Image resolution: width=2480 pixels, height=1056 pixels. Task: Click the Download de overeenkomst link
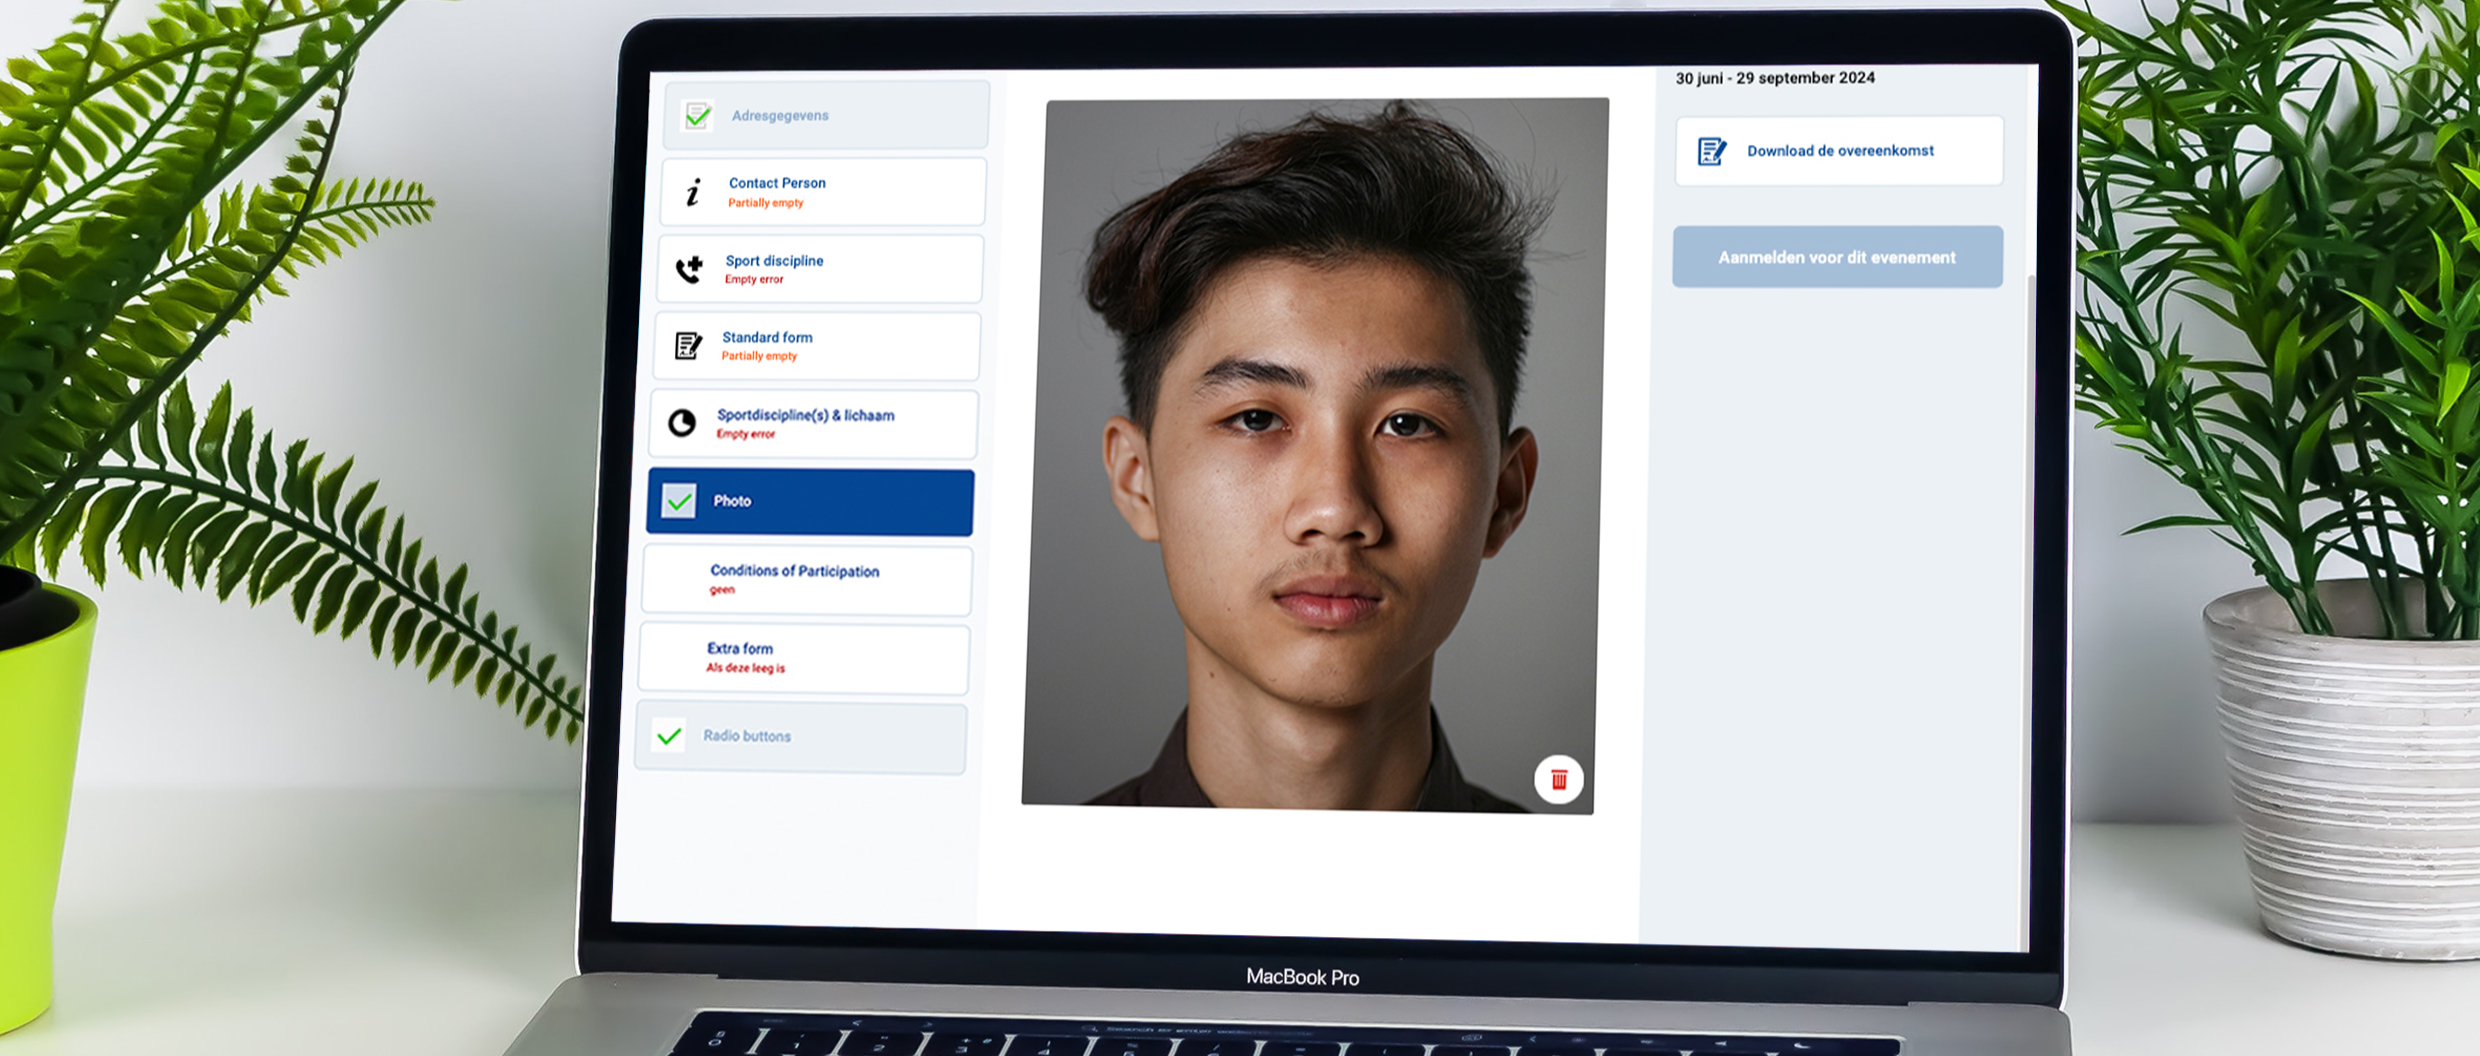[1839, 150]
